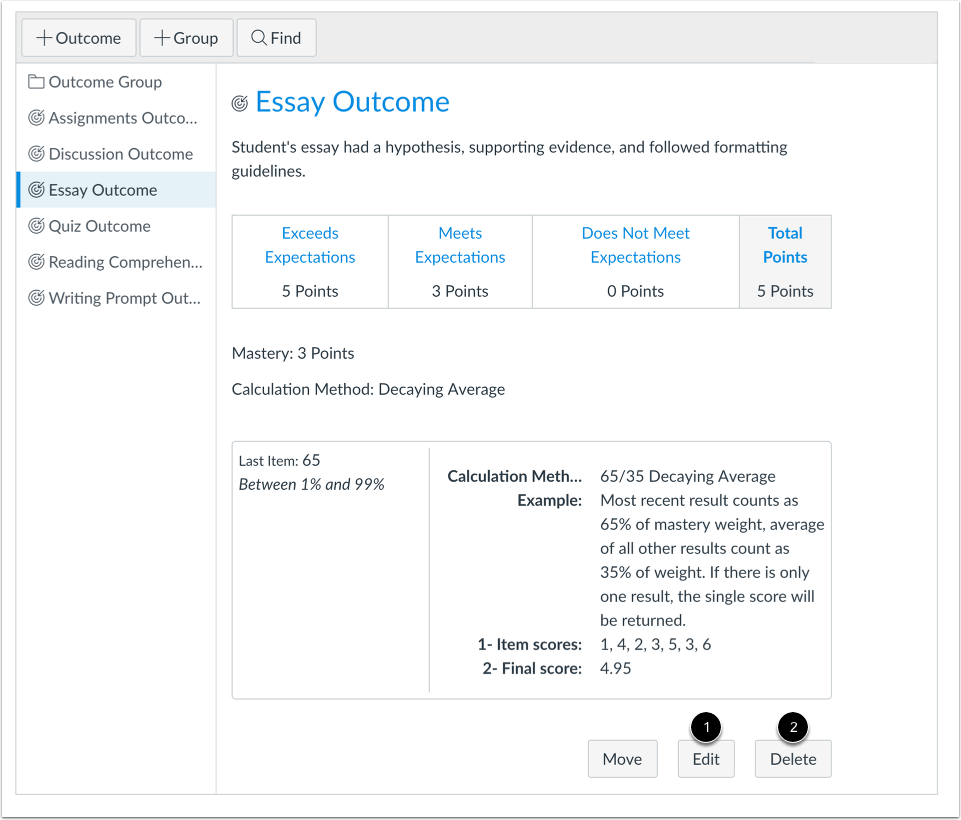This screenshot has height=820, width=961.
Task: Click the Edit button
Action: pyautogui.click(x=706, y=759)
